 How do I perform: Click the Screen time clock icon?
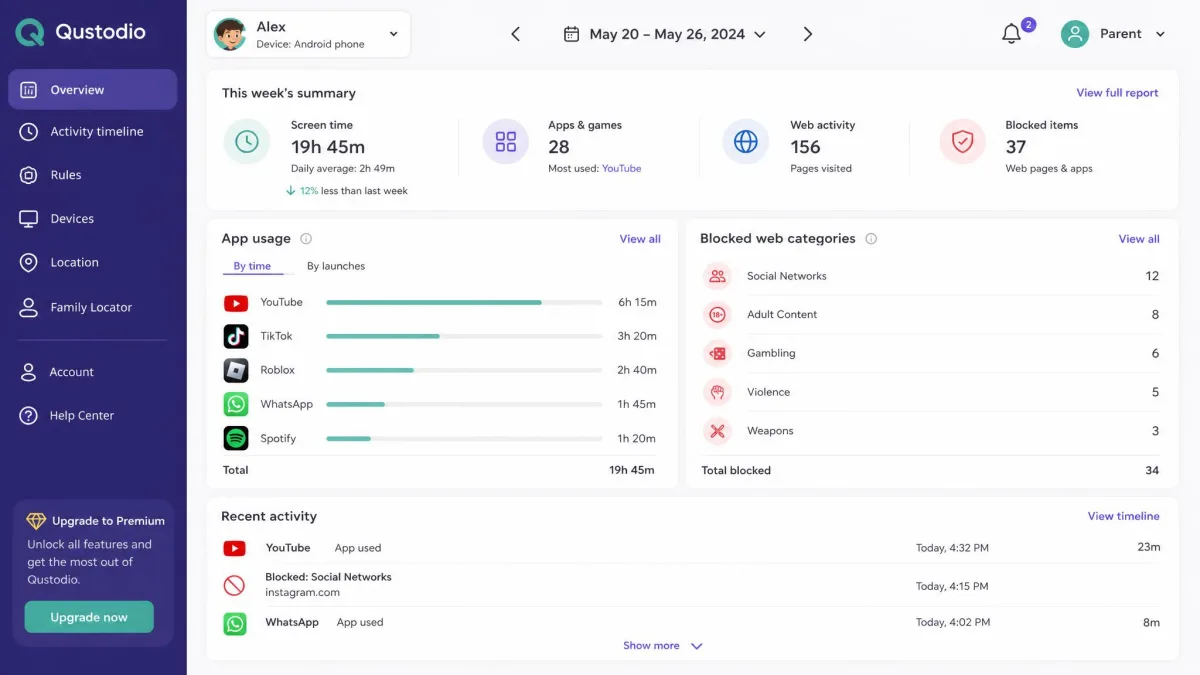tap(247, 141)
